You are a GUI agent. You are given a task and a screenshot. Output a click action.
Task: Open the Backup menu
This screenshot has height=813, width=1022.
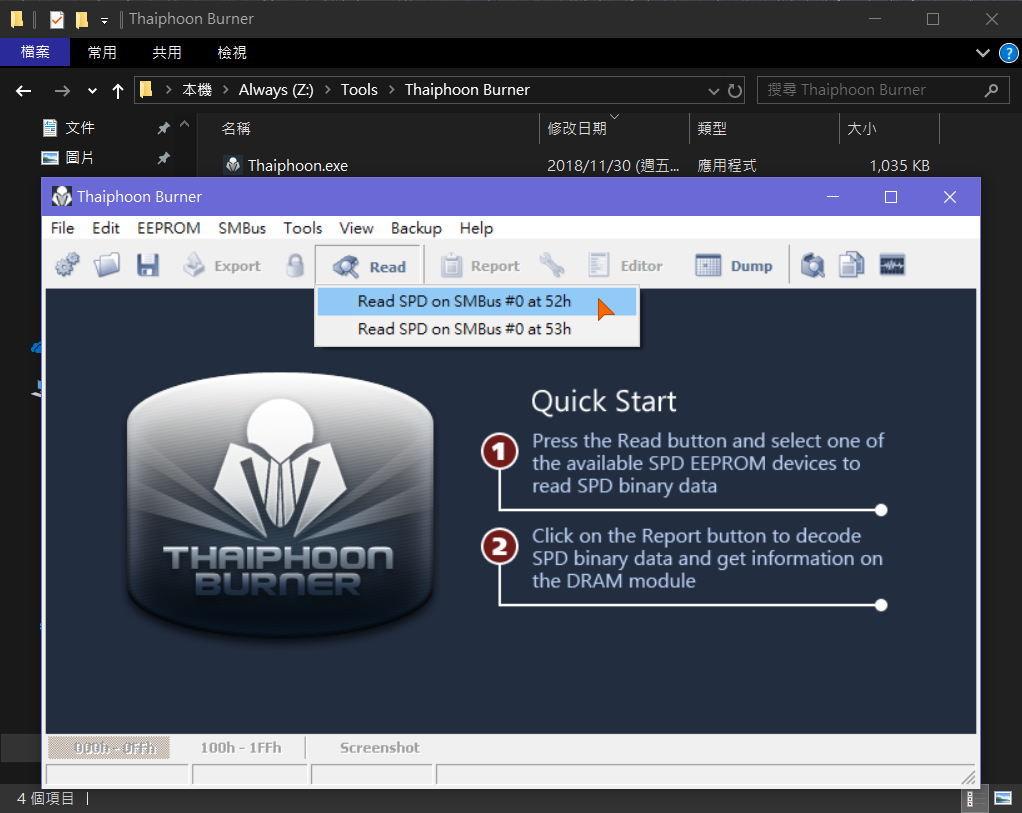click(x=416, y=228)
